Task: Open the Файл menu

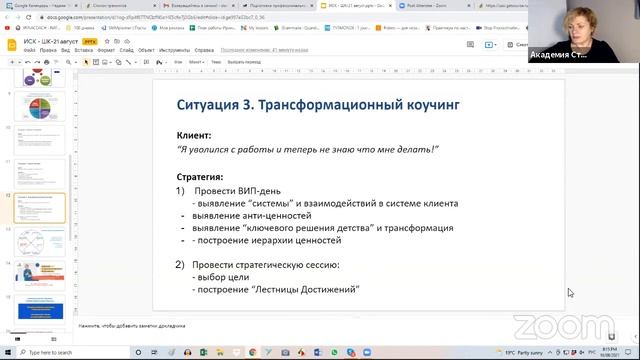Action: 29,50
